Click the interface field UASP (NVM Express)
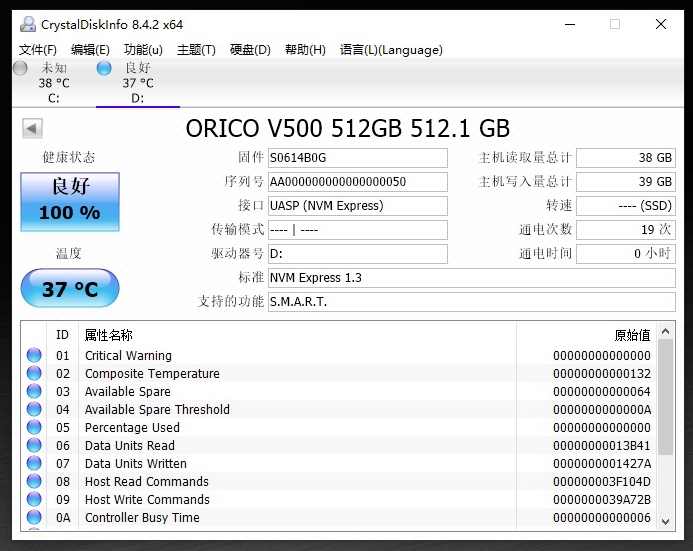 click(358, 206)
